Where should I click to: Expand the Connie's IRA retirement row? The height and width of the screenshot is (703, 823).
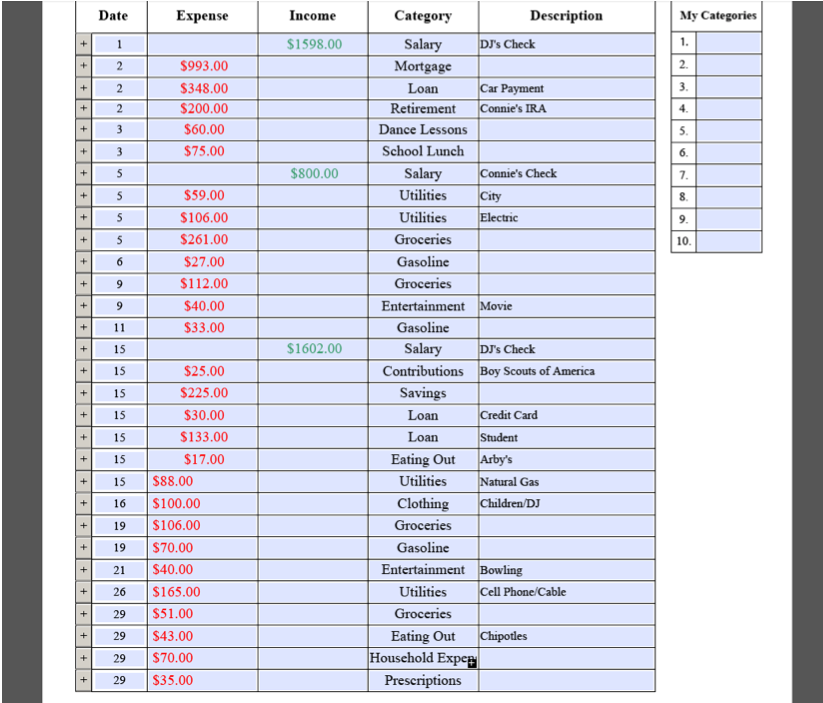point(83,109)
